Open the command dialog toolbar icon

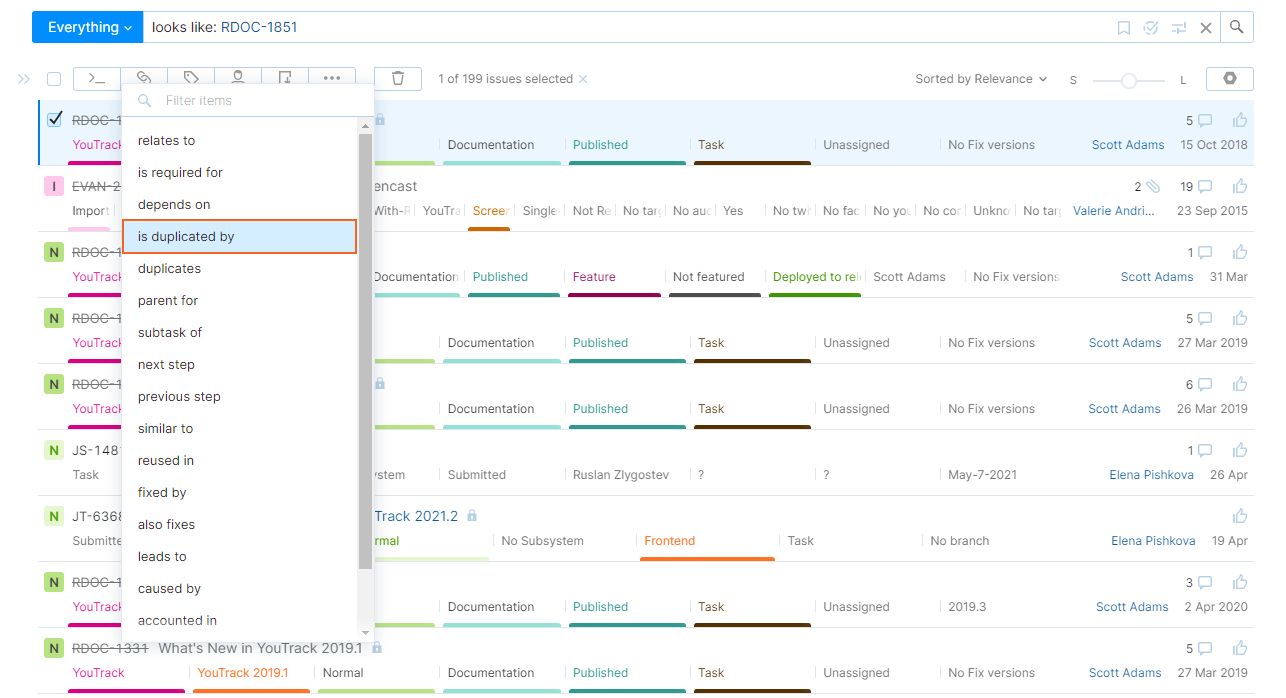pyautogui.click(x=97, y=78)
